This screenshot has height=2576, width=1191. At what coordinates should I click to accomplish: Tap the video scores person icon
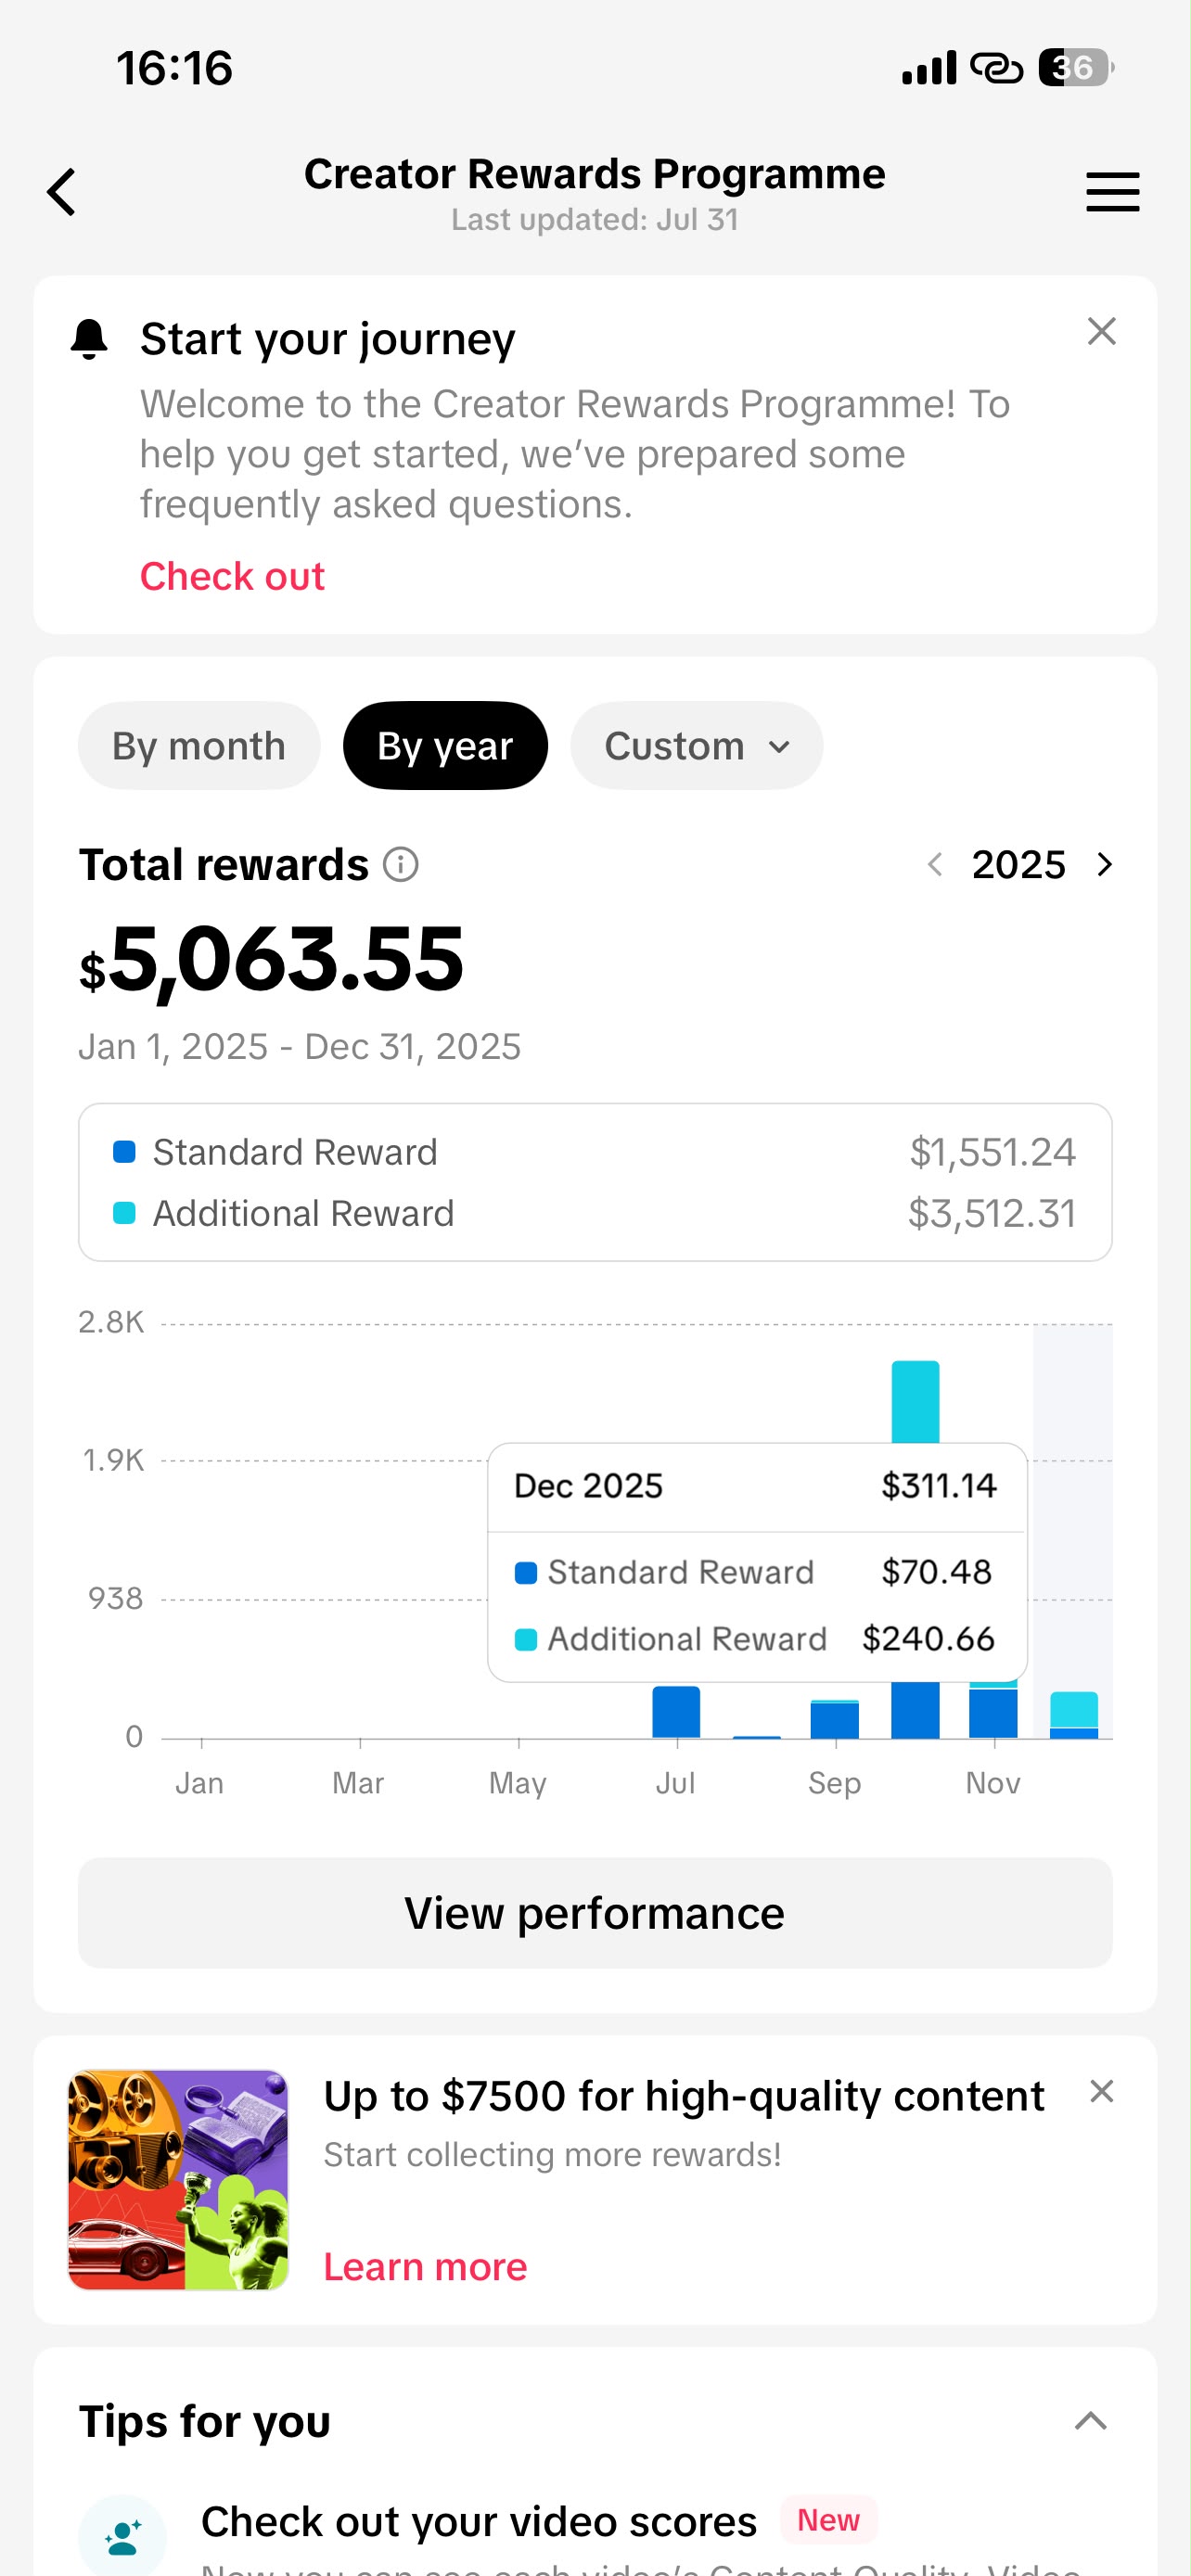tap(123, 2536)
